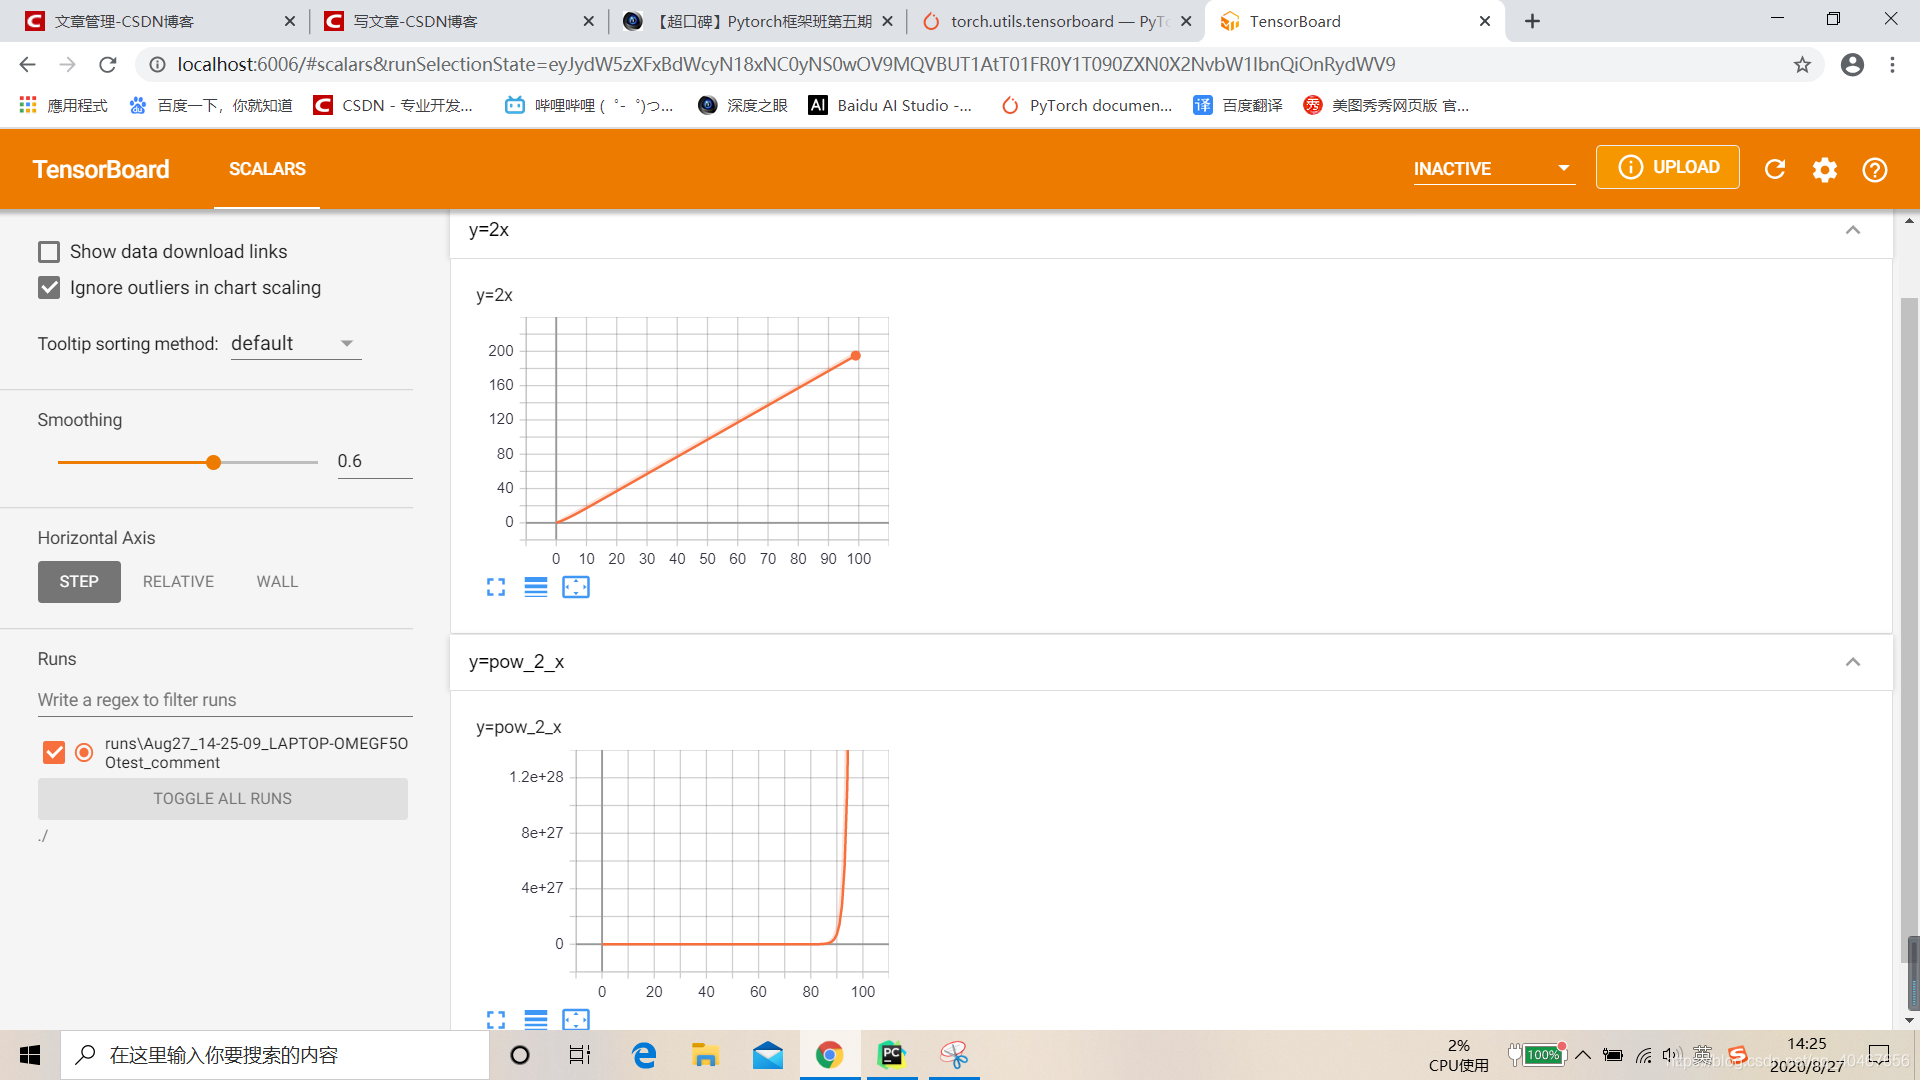
Task: Click the RELATIVE horizontal axis option
Action: tap(177, 580)
